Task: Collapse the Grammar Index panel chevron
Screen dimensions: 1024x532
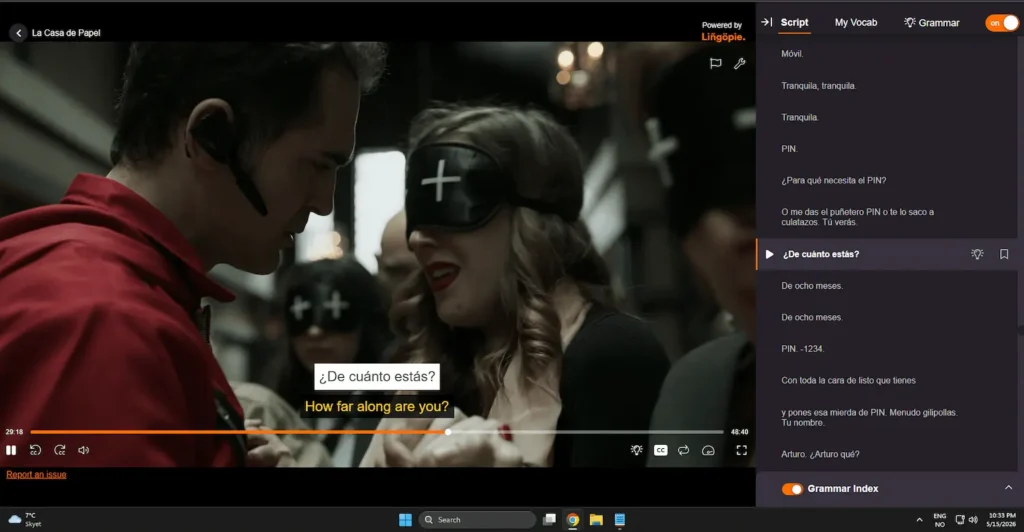Action: tap(1008, 488)
